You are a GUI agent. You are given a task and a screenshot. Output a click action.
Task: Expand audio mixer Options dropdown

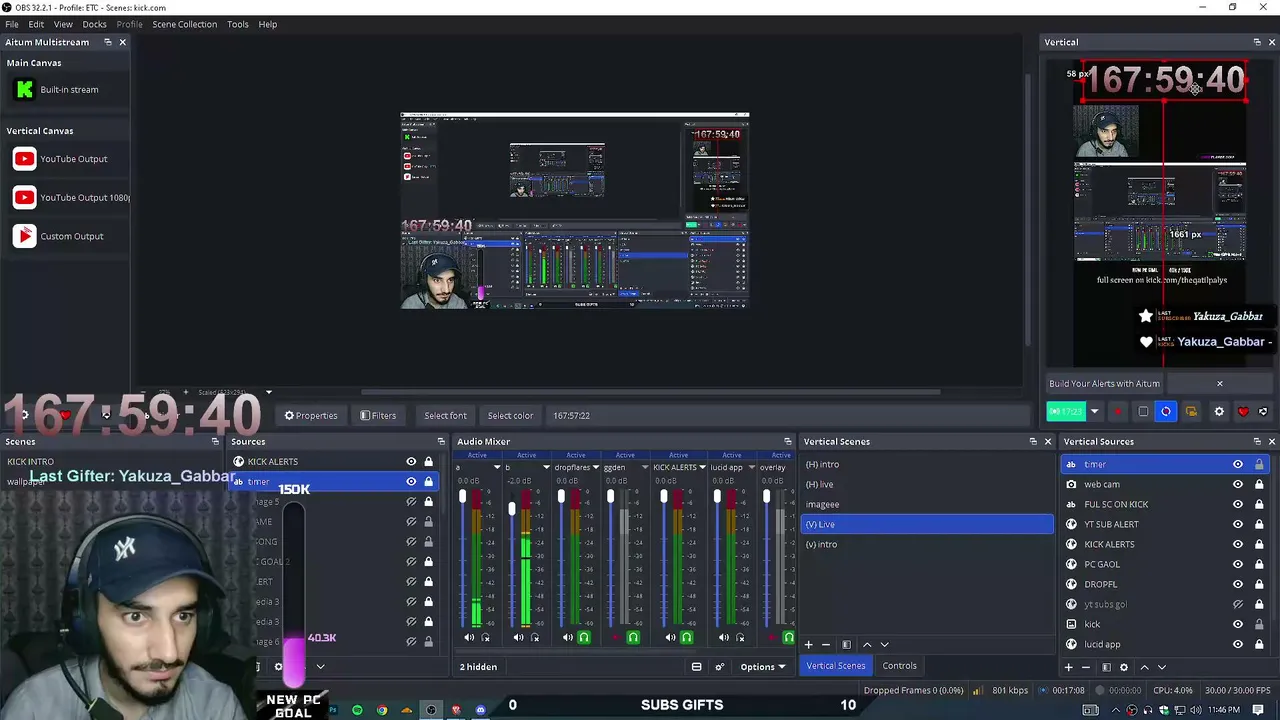[x=762, y=667]
